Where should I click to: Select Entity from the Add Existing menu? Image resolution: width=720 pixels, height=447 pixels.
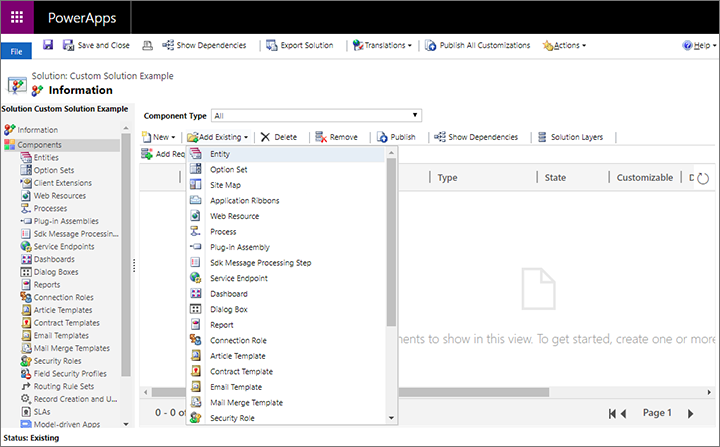click(285, 154)
